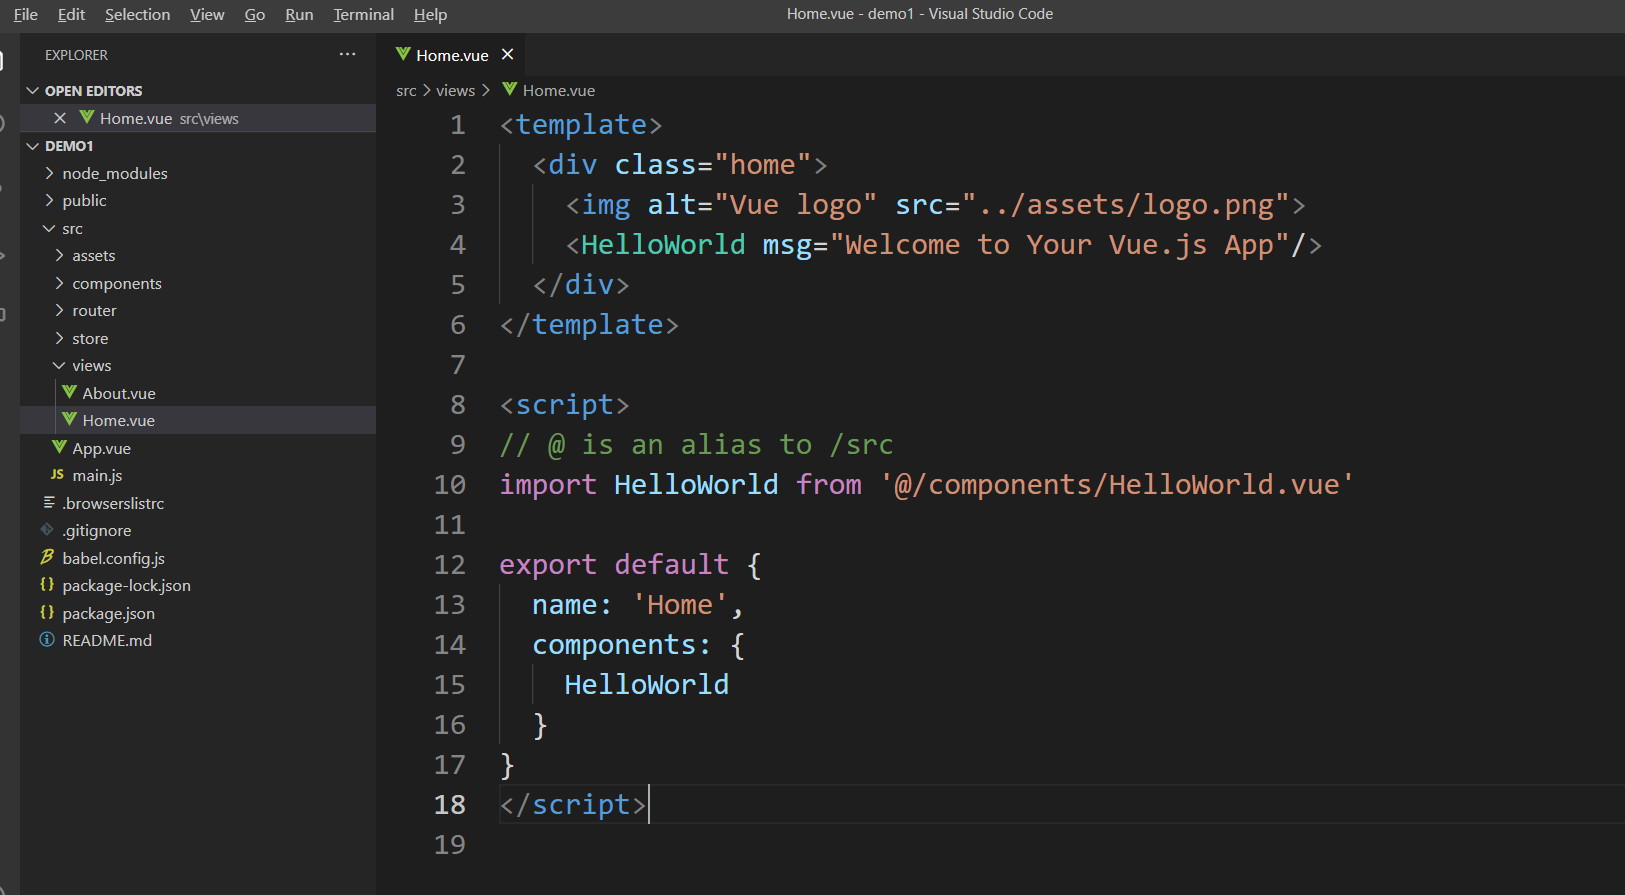Click the git icon beside .gitignore
The height and width of the screenshot is (895, 1625).
click(47, 529)
